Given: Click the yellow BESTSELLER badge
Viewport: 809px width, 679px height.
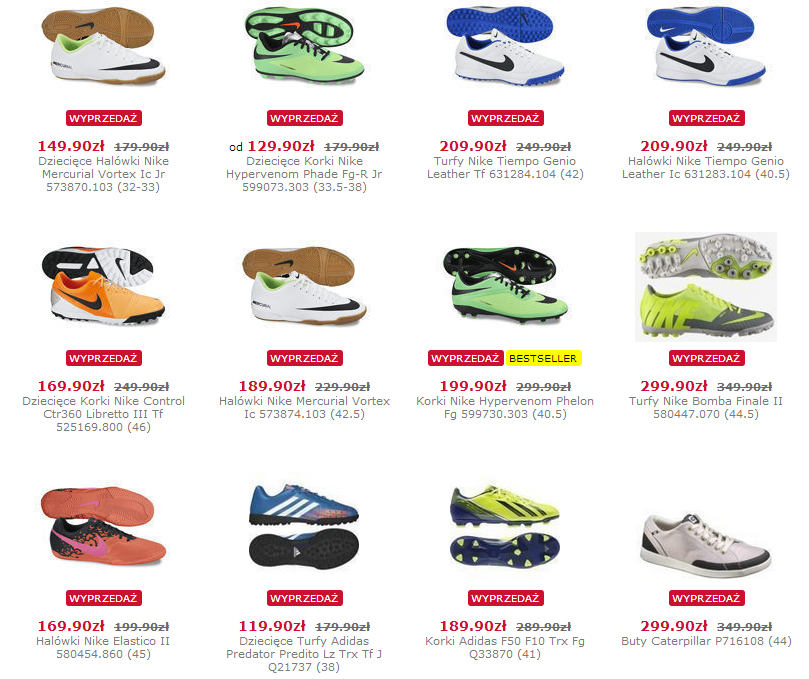Looking at the screenshot, I should point(543,358).
